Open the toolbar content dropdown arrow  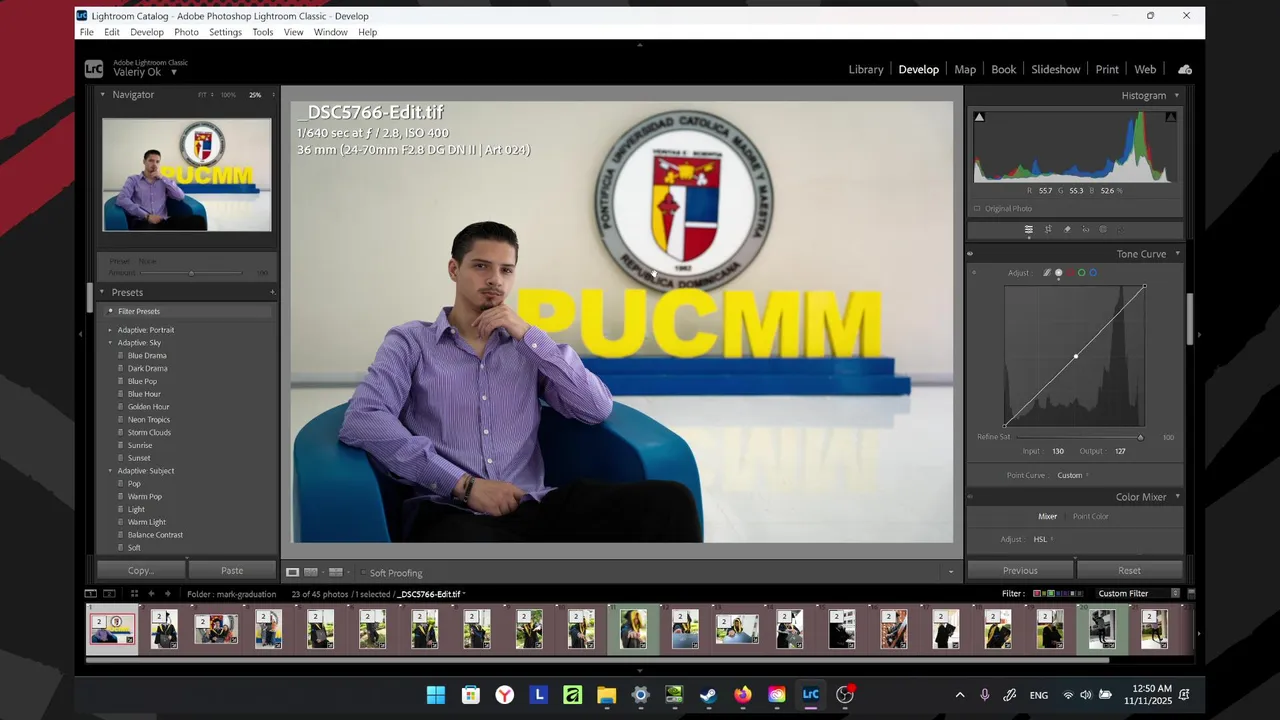(x=951, y=573)
